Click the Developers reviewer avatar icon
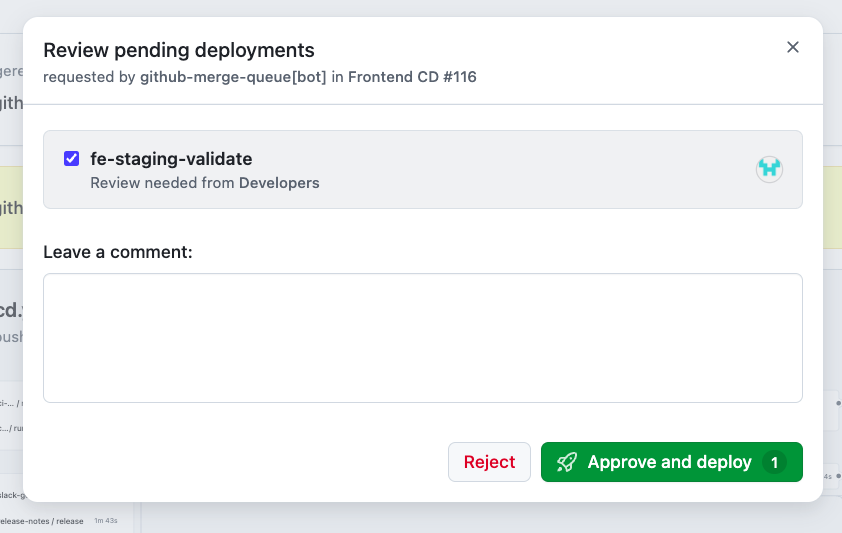 [x=770, y=170]
